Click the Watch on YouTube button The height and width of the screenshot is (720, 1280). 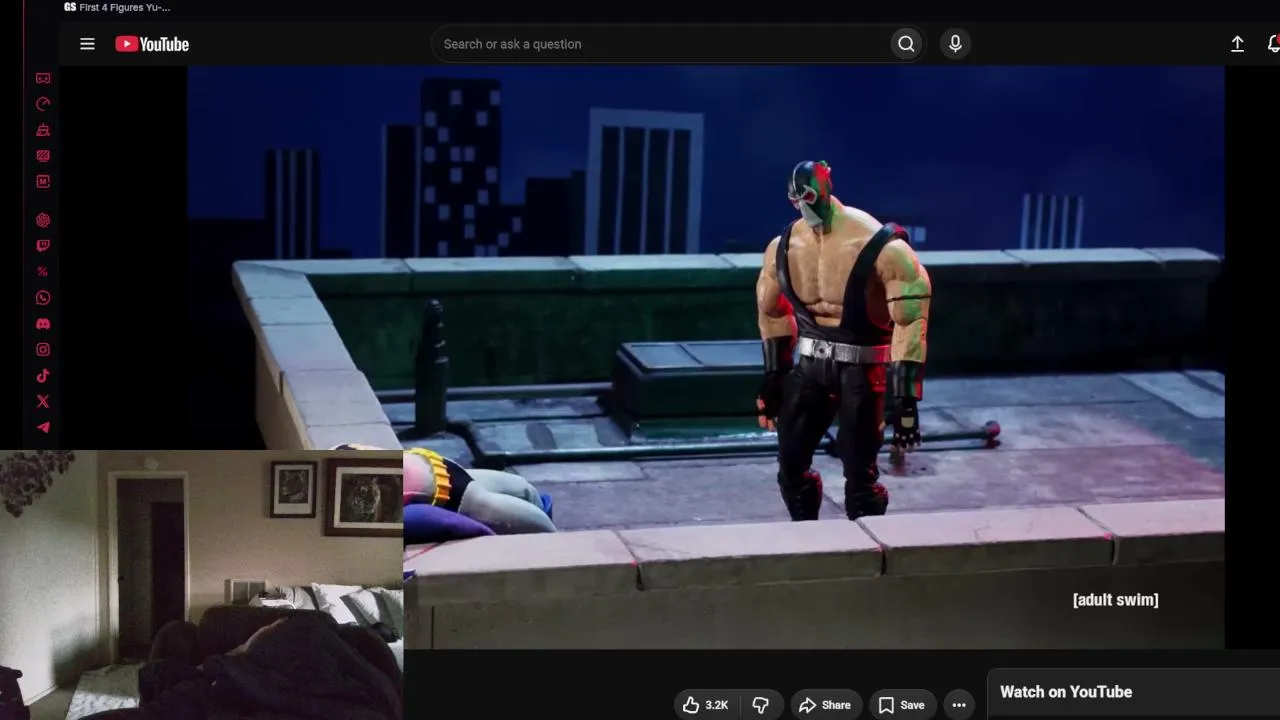(1066, 692)
